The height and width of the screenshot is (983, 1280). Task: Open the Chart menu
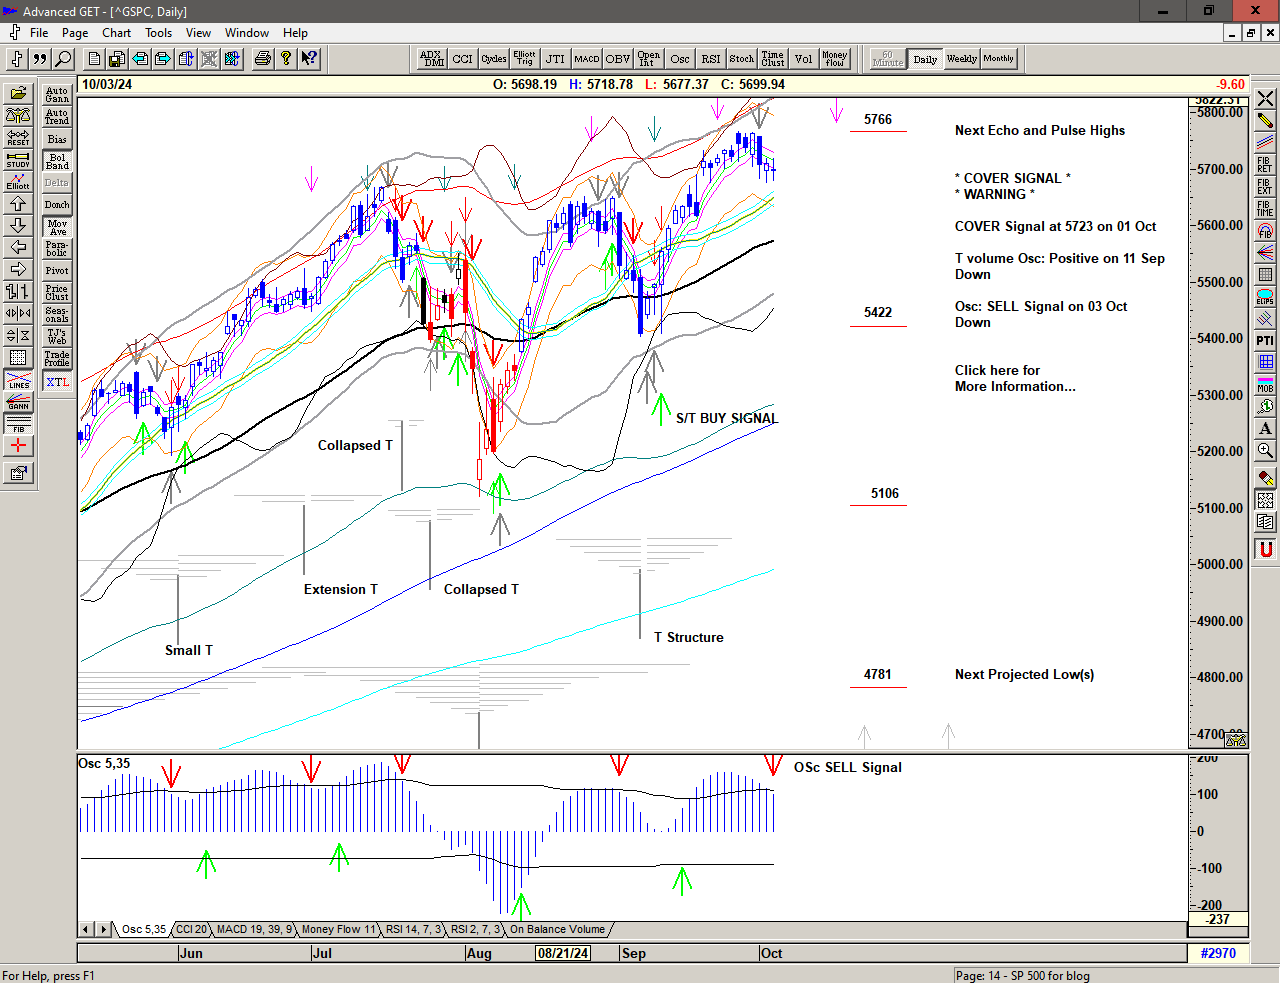point(116,33)
